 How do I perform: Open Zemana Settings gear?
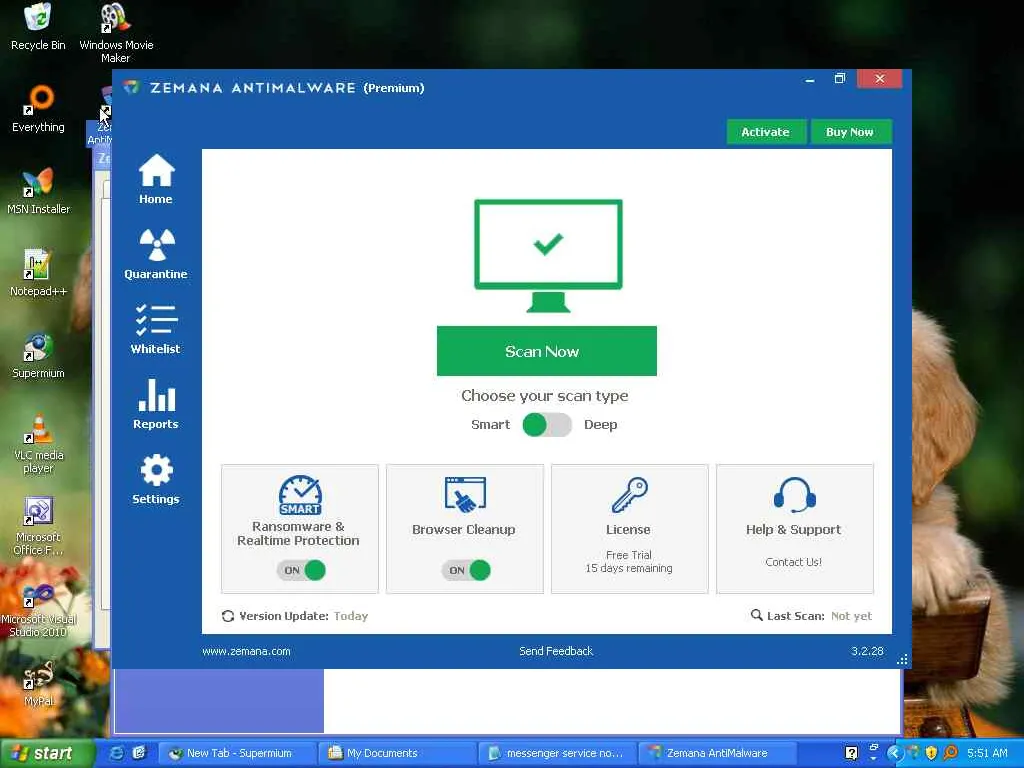point(156,479)
